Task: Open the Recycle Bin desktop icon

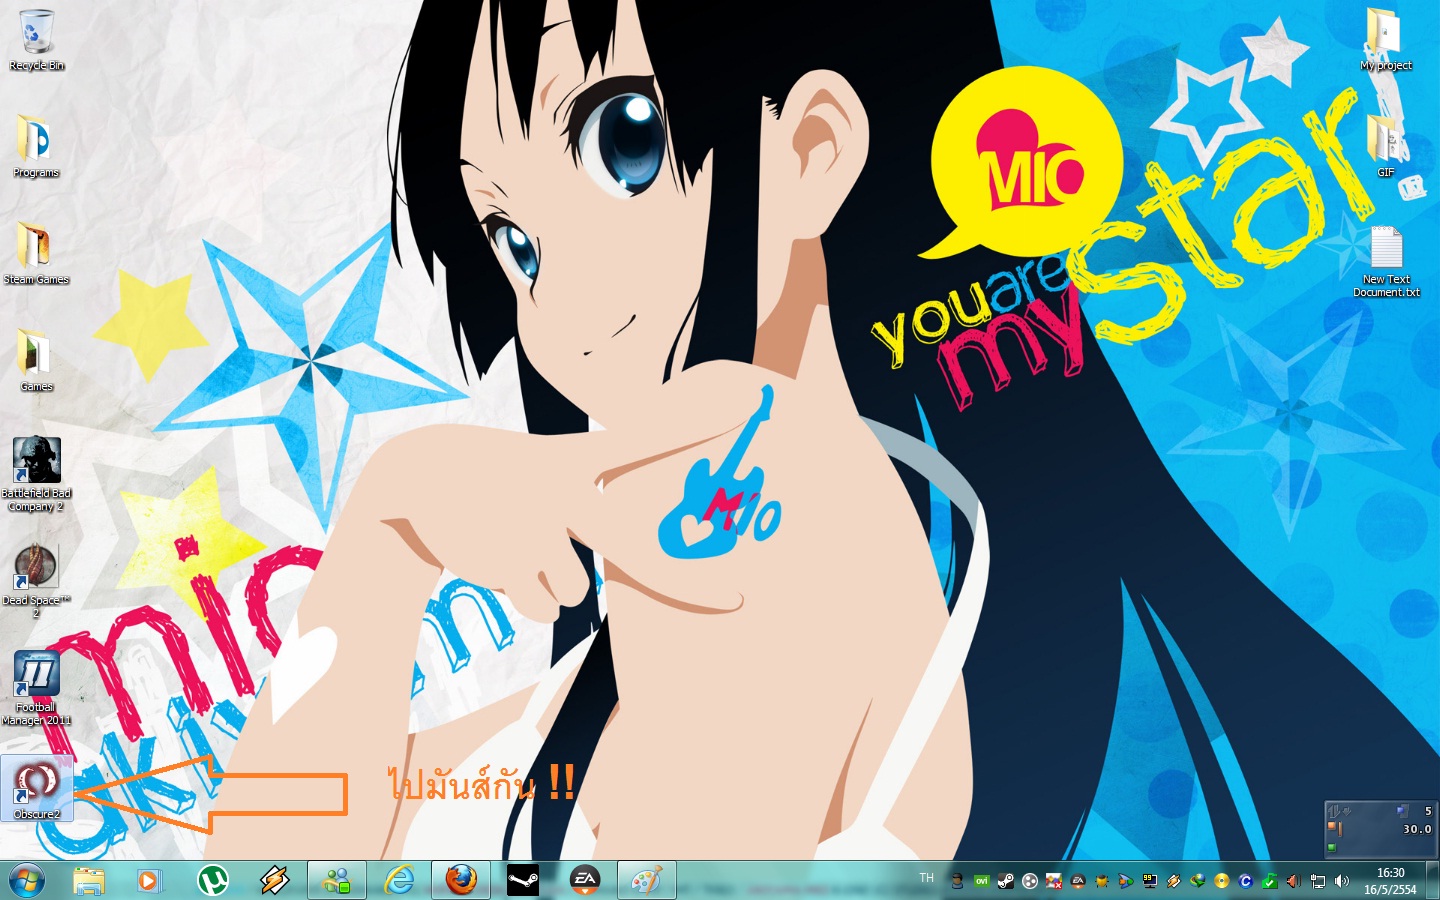Action: (36, 40)
